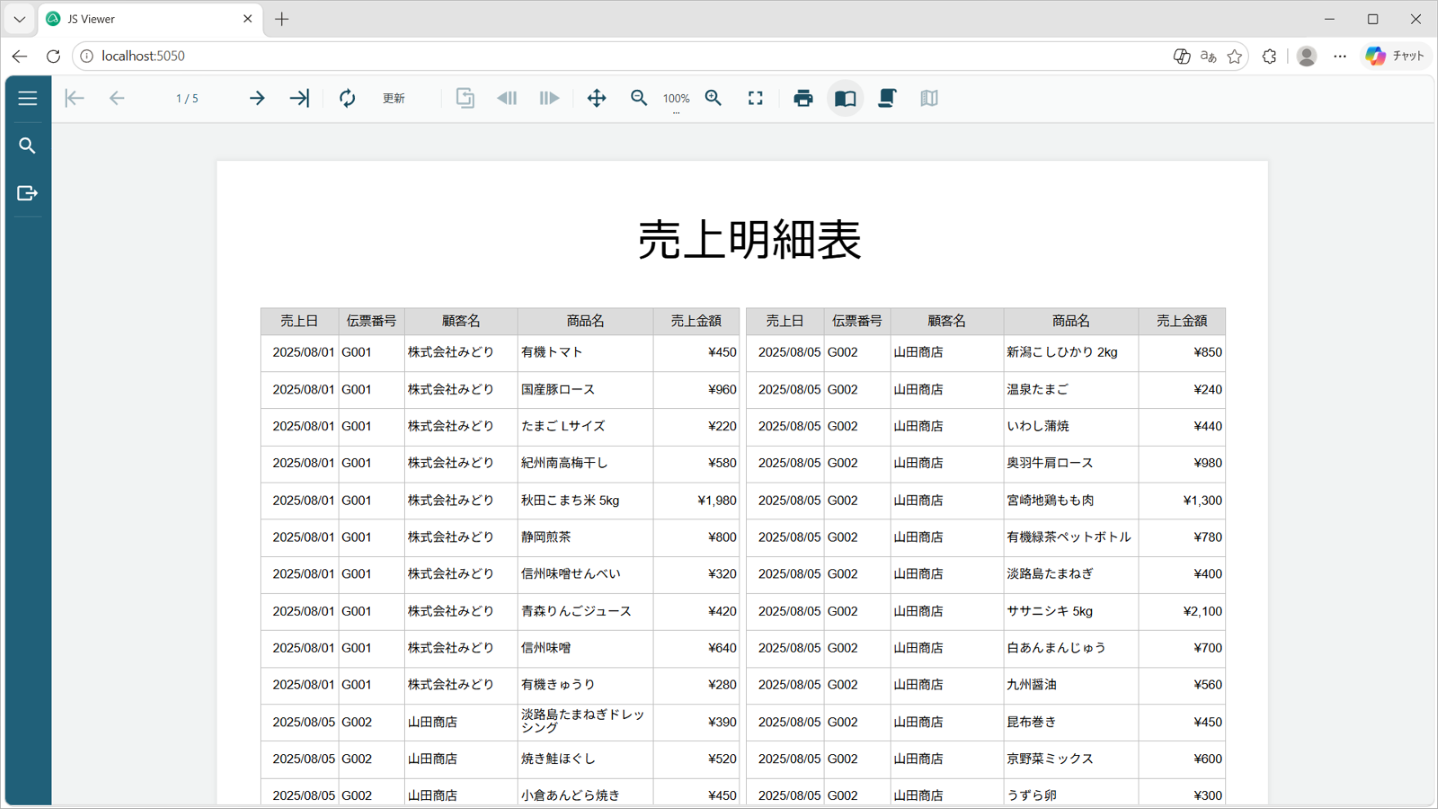Print the report
1438x809 pixels.
(803, 98)
